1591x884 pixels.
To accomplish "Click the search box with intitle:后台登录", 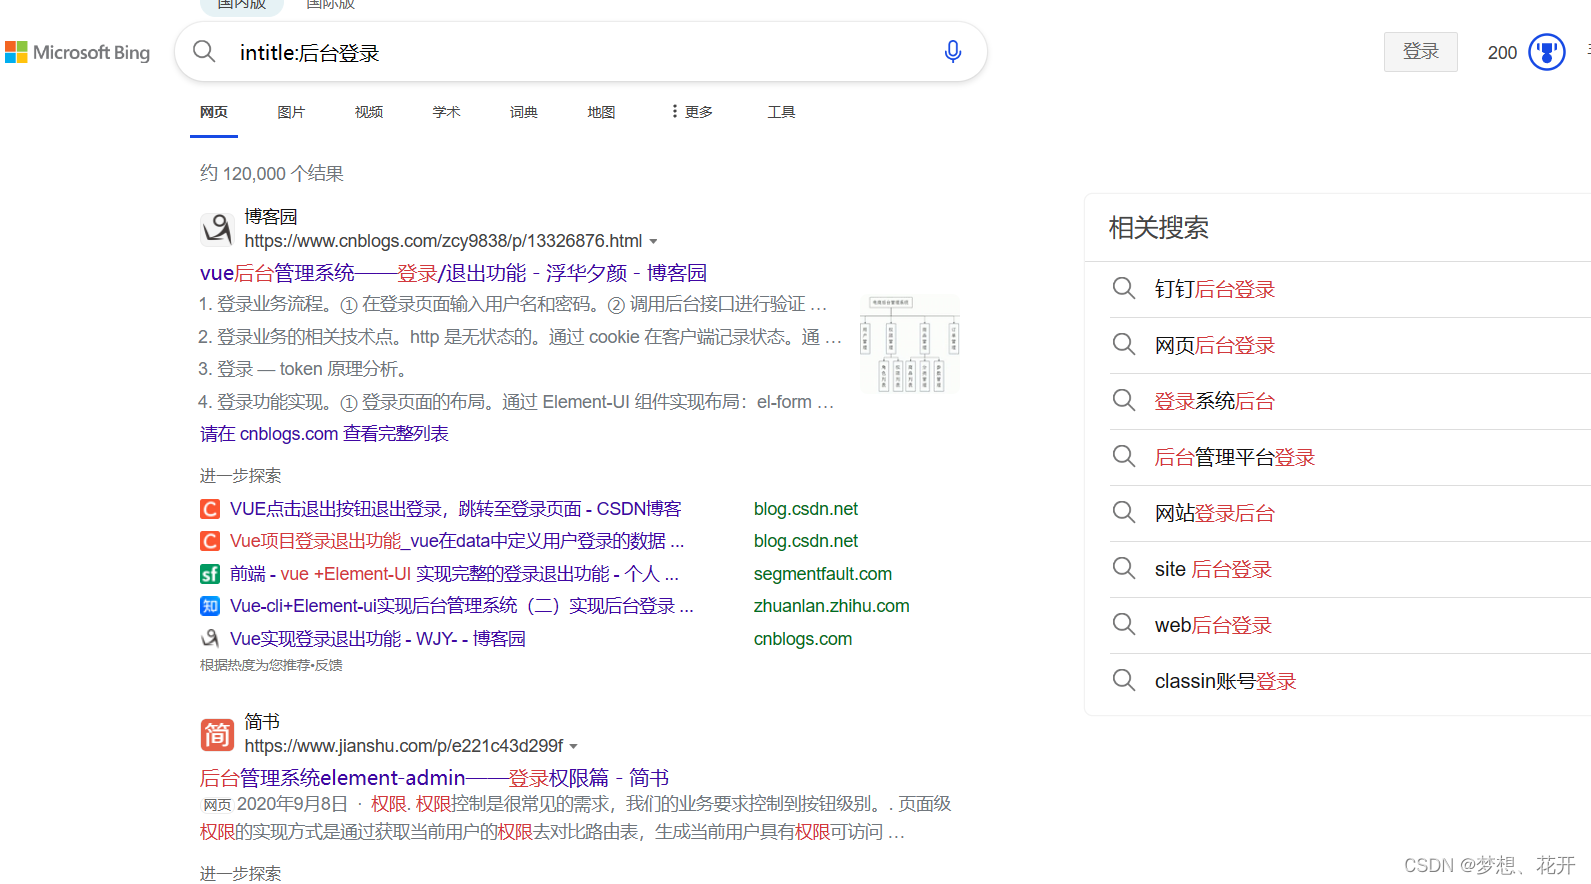I will point(580,52).
